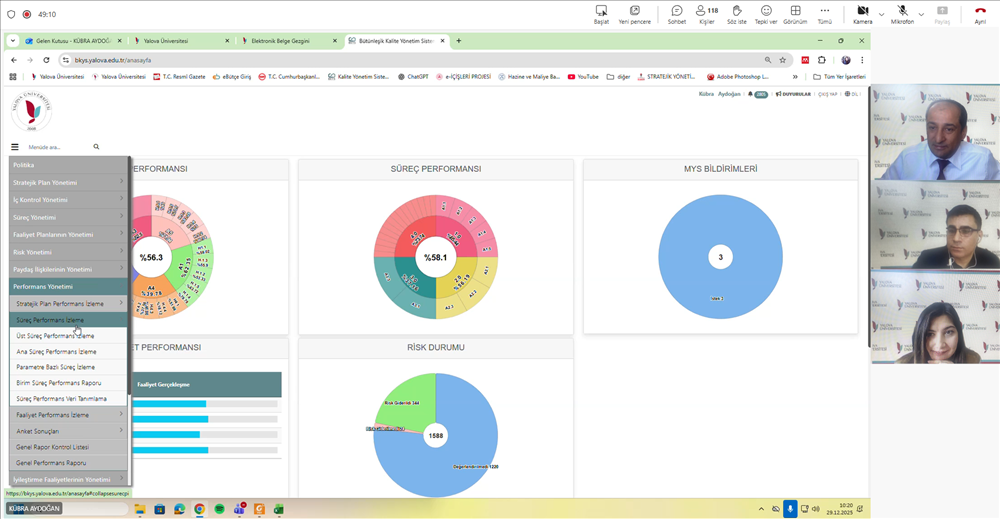This screenshot has height=519, width=1000.
Task: Expand Risk Yönetimi menu section
Action: coord(68,252)
